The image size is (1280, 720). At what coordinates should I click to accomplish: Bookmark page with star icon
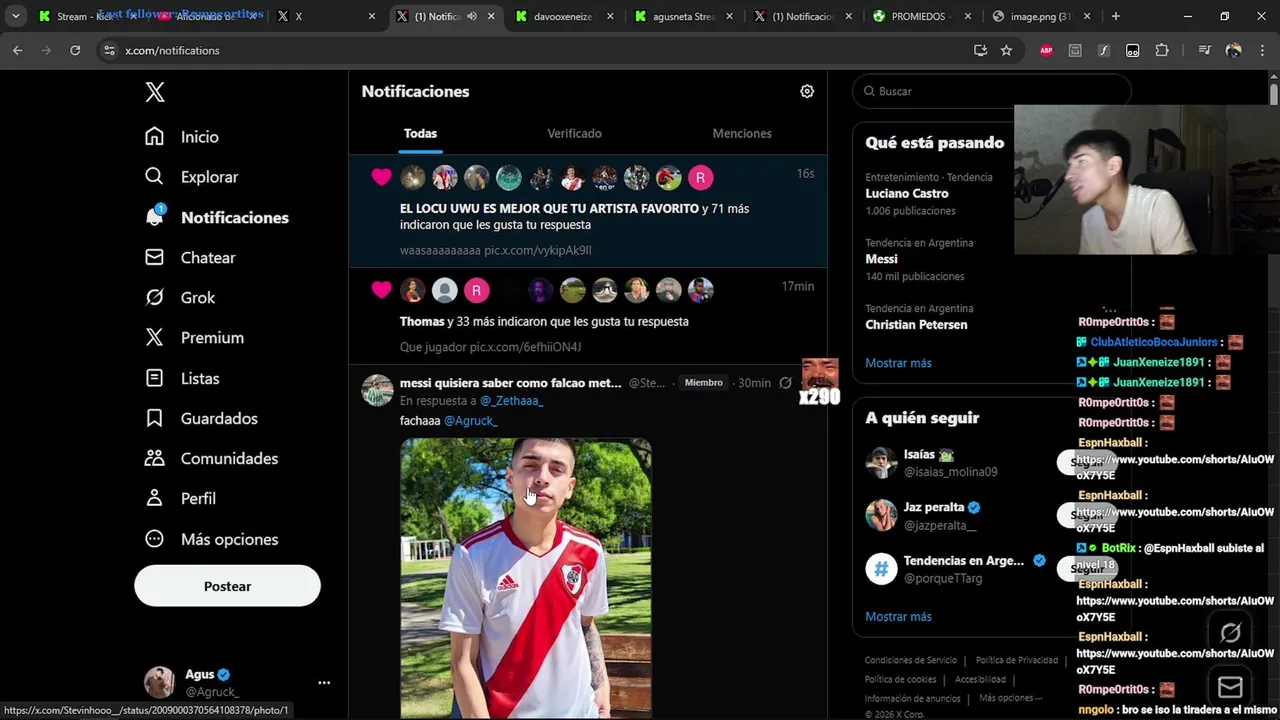pos(1006,50)
